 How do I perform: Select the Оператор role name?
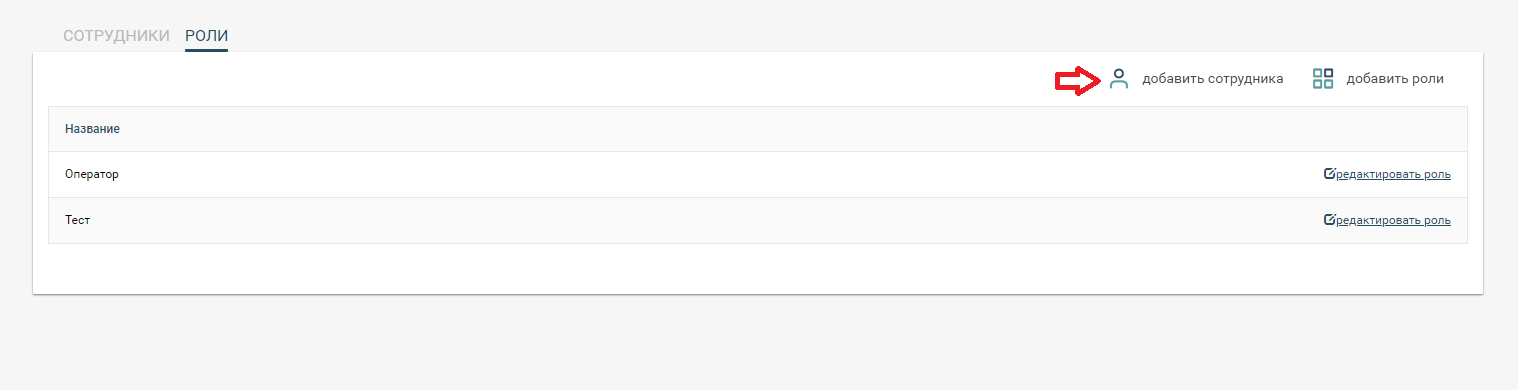tap(92, 174)
